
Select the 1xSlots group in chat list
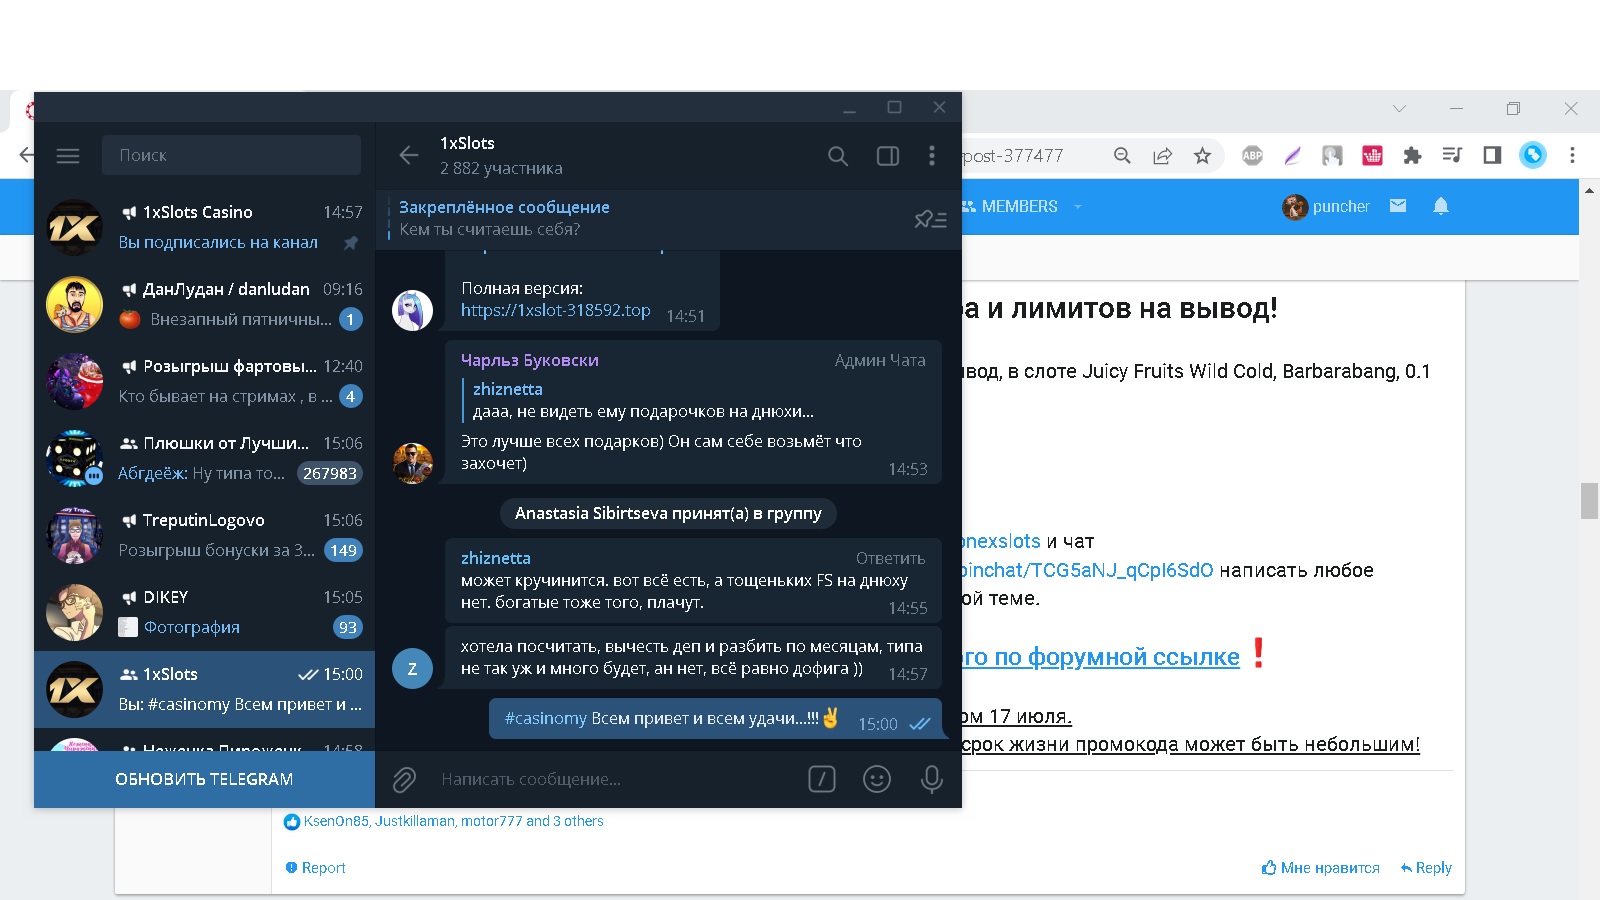click(204, 689)
